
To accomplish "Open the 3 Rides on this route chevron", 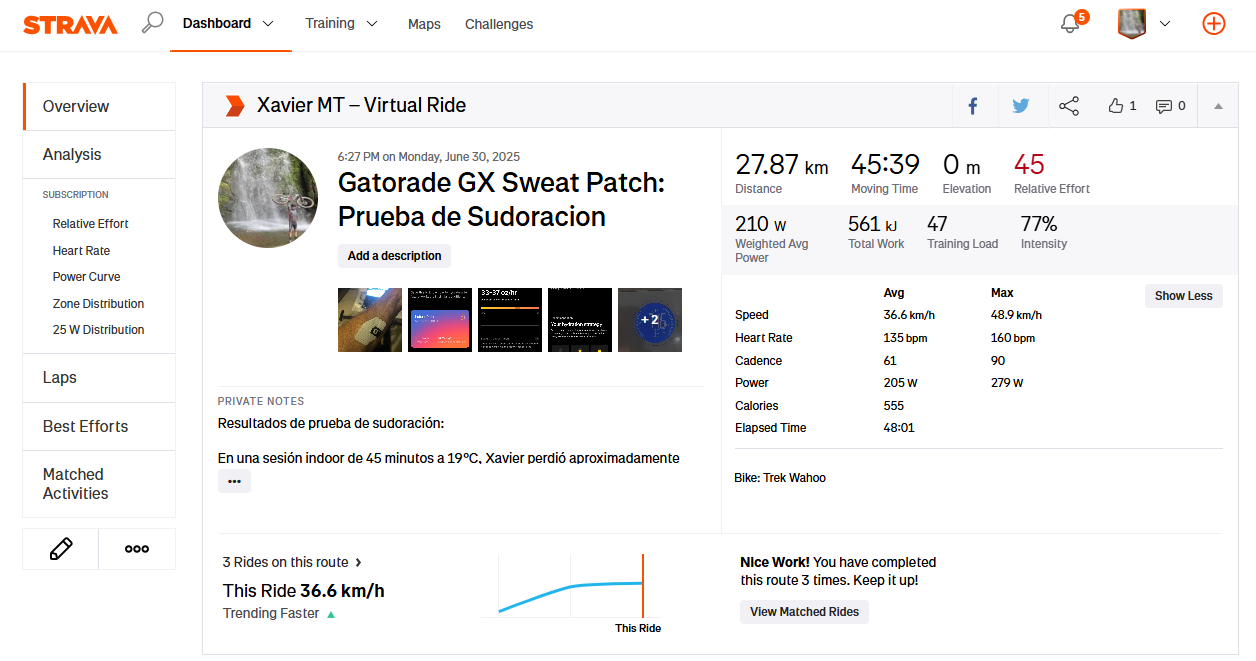I will [359, 562].
